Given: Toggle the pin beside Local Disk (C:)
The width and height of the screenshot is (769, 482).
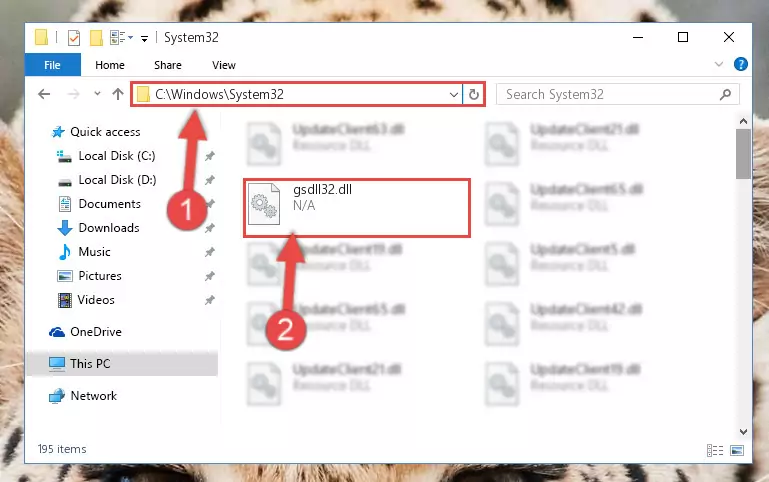Looking at the screenshot, I should [210, 156].
